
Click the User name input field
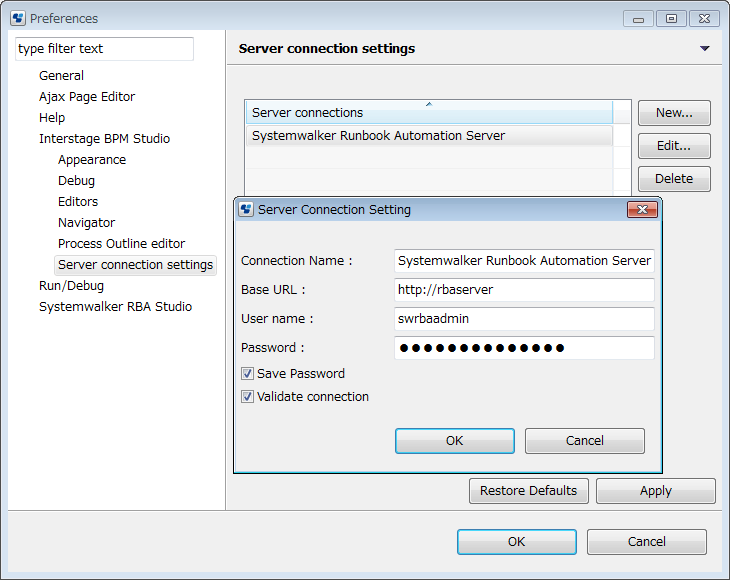524,319
